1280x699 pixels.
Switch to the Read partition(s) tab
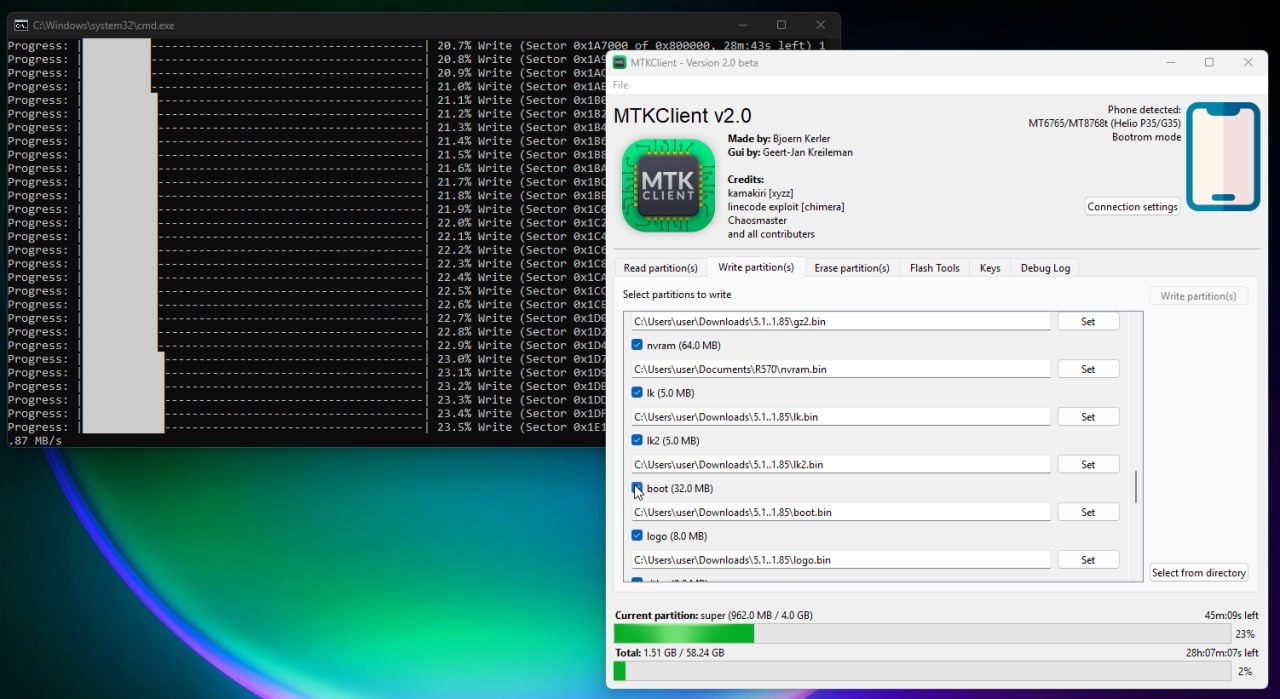tap(660, 268)
